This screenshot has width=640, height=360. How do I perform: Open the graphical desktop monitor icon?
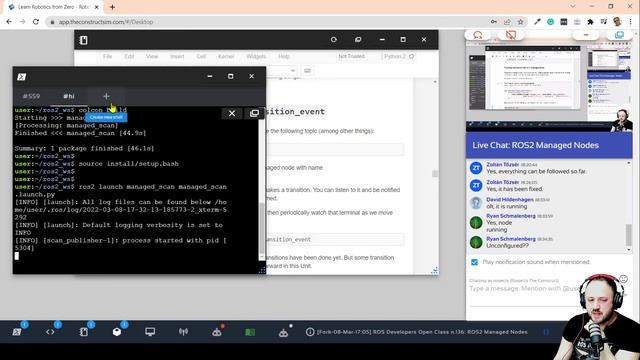point(150,332)
